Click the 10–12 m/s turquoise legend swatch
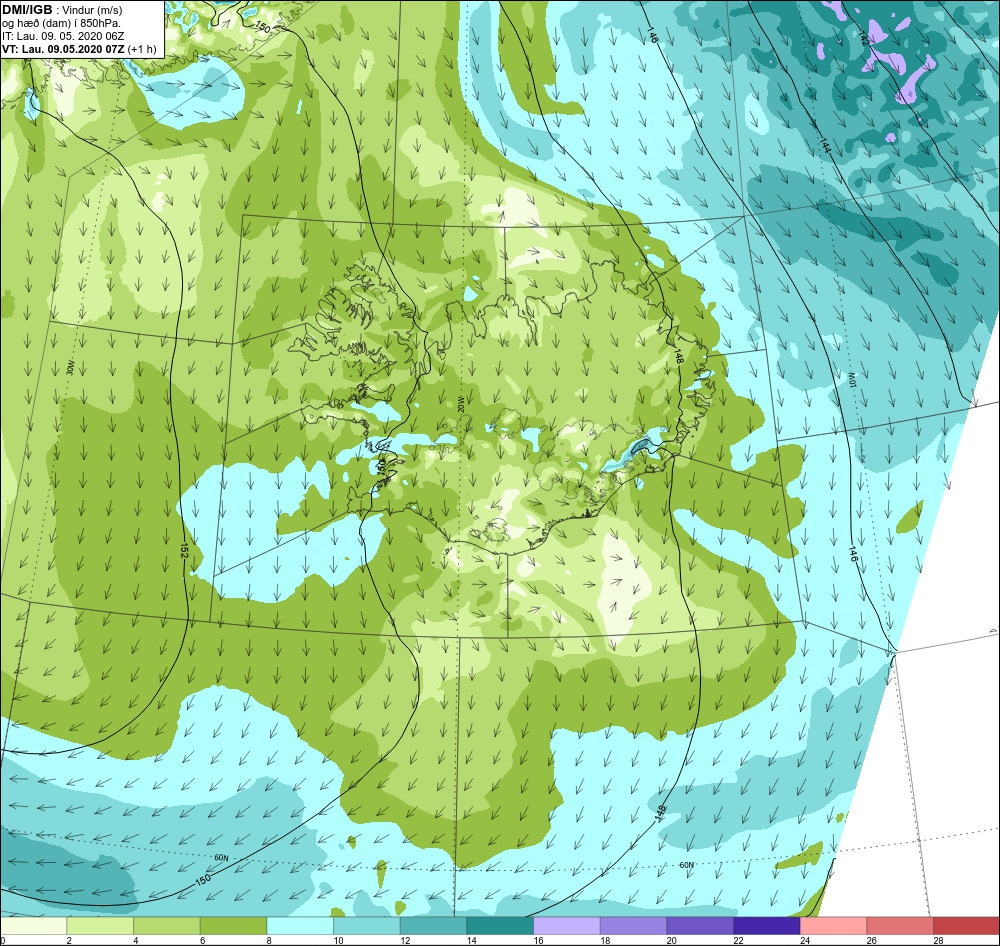This screenshot has height=946, width=1000. click(367, 926)
